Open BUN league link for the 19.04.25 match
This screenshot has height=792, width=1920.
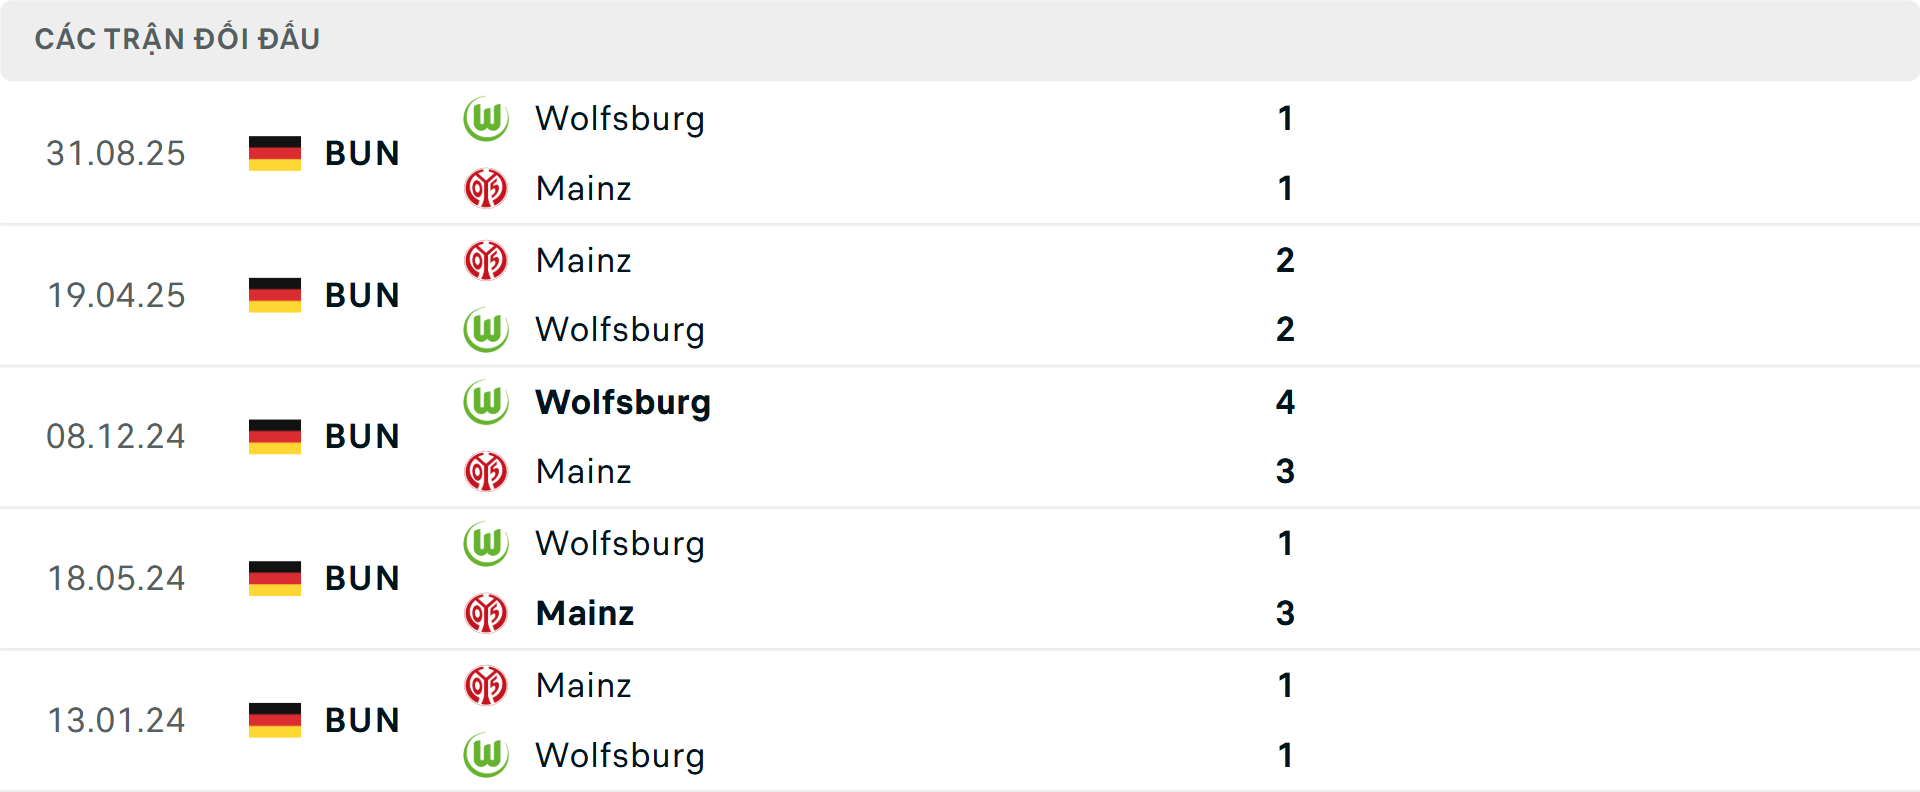tap(362, 295)
